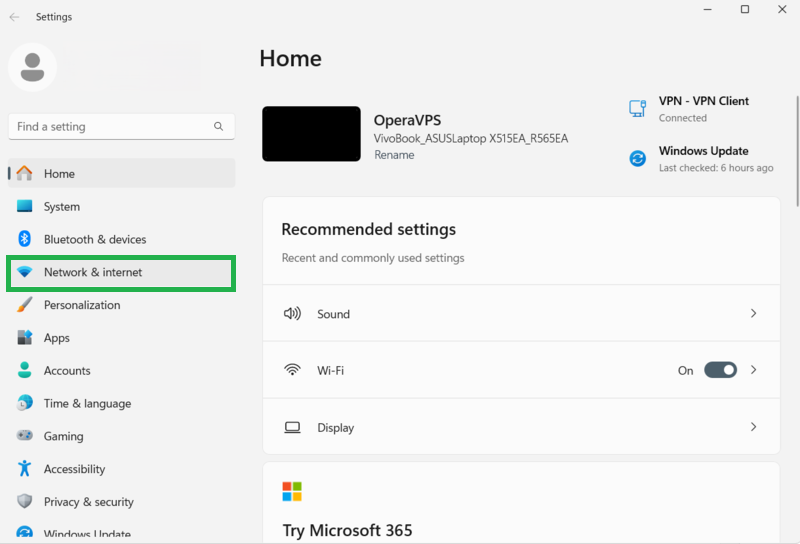Open Network & internet settings
The height and width of the screenshot is (544, 800).
pos(92,272)
